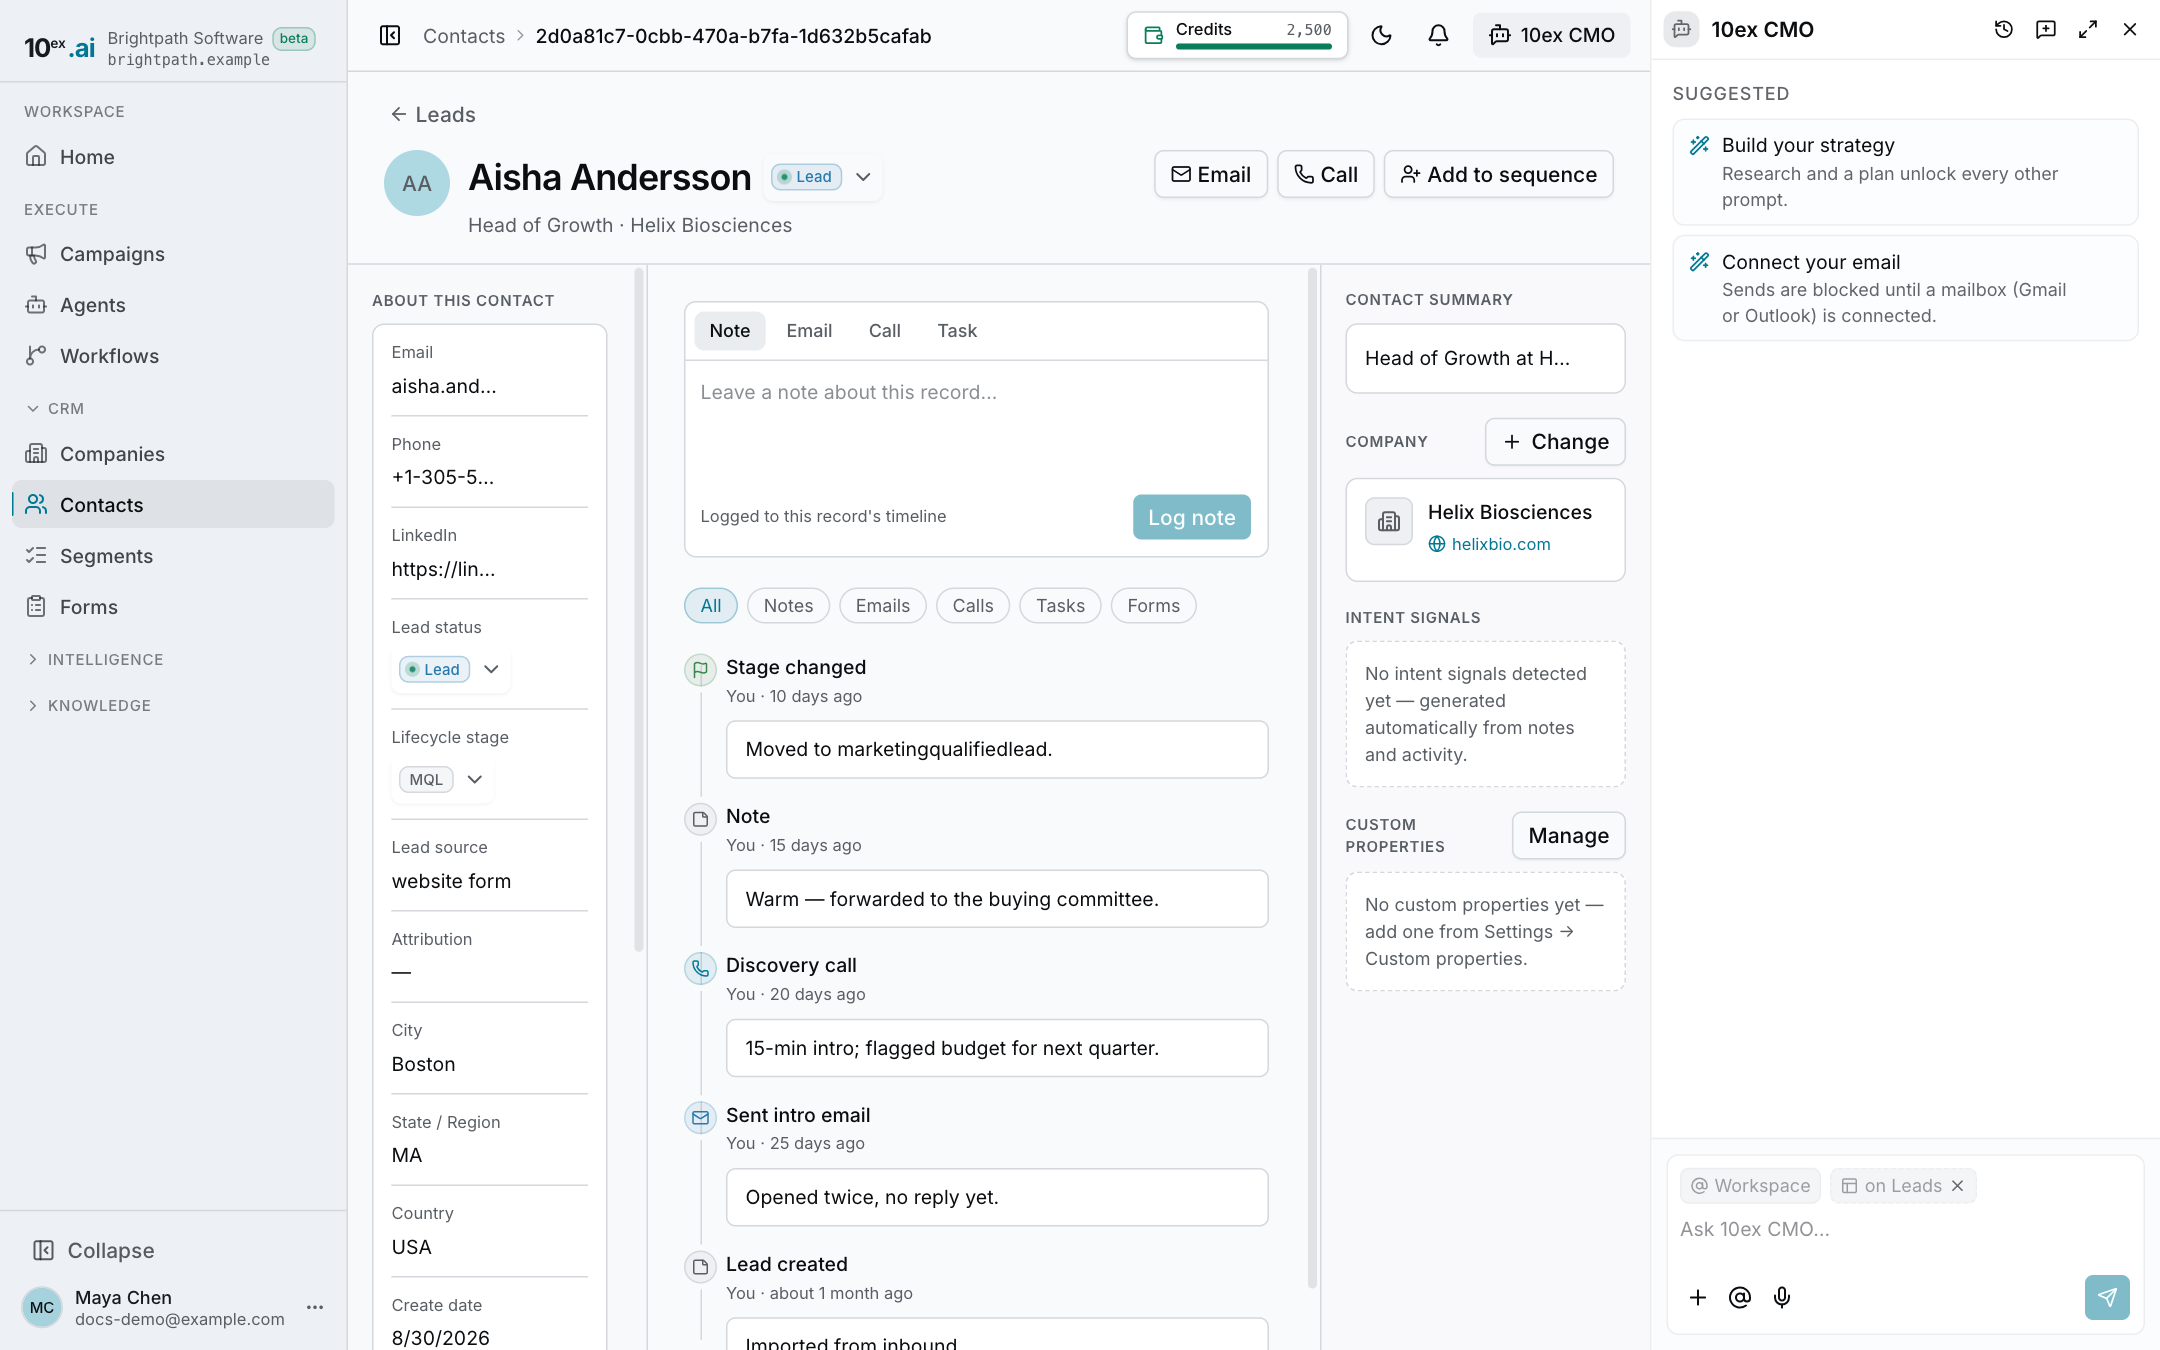This screenshot has height=1350, width=2160.
Task: Open Companies in CRM section
Action: coord(173,454)
